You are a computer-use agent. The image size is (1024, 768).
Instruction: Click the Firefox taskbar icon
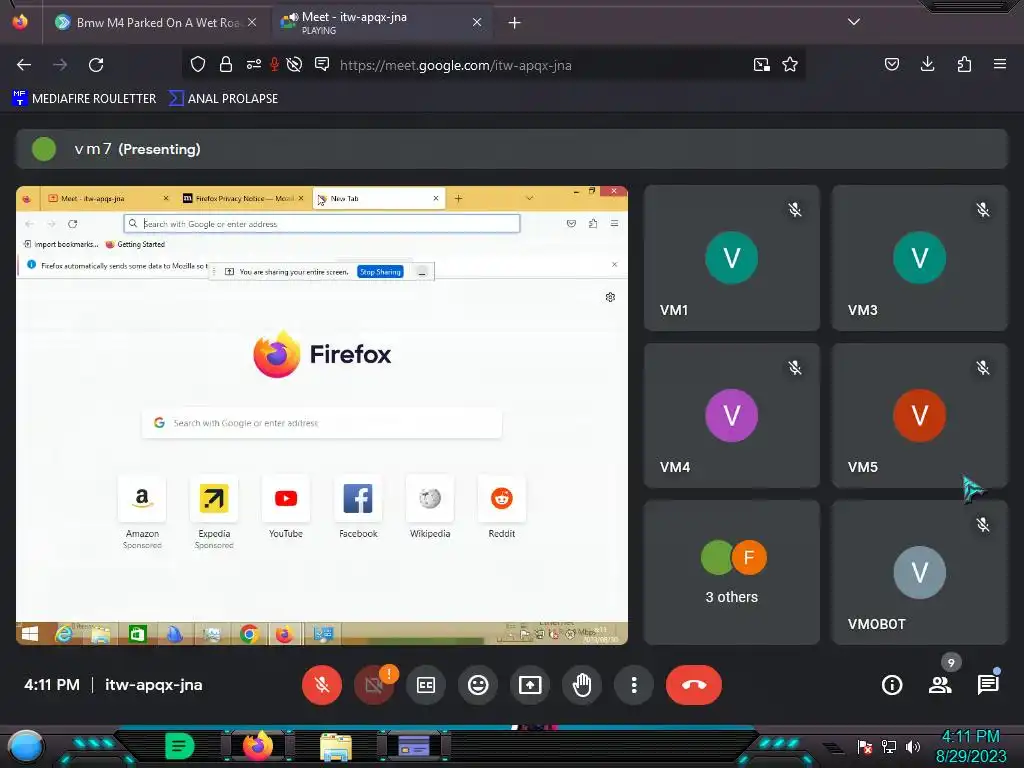click(x=258, y=746)
